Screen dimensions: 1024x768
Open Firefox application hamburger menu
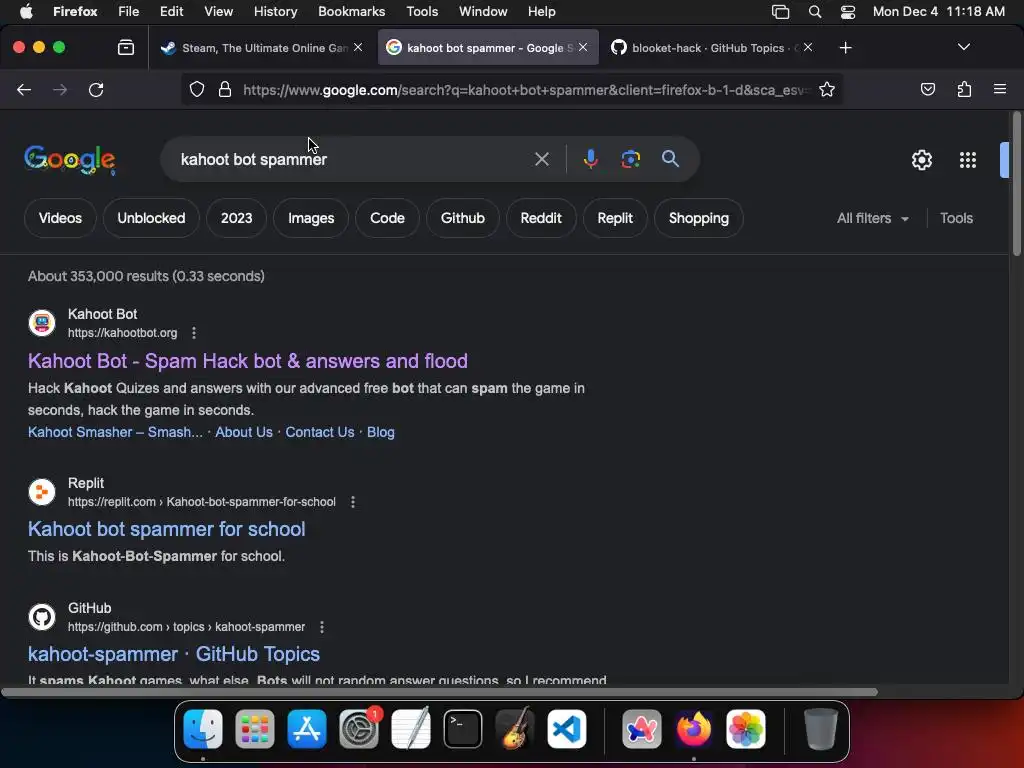coord(999,89)
